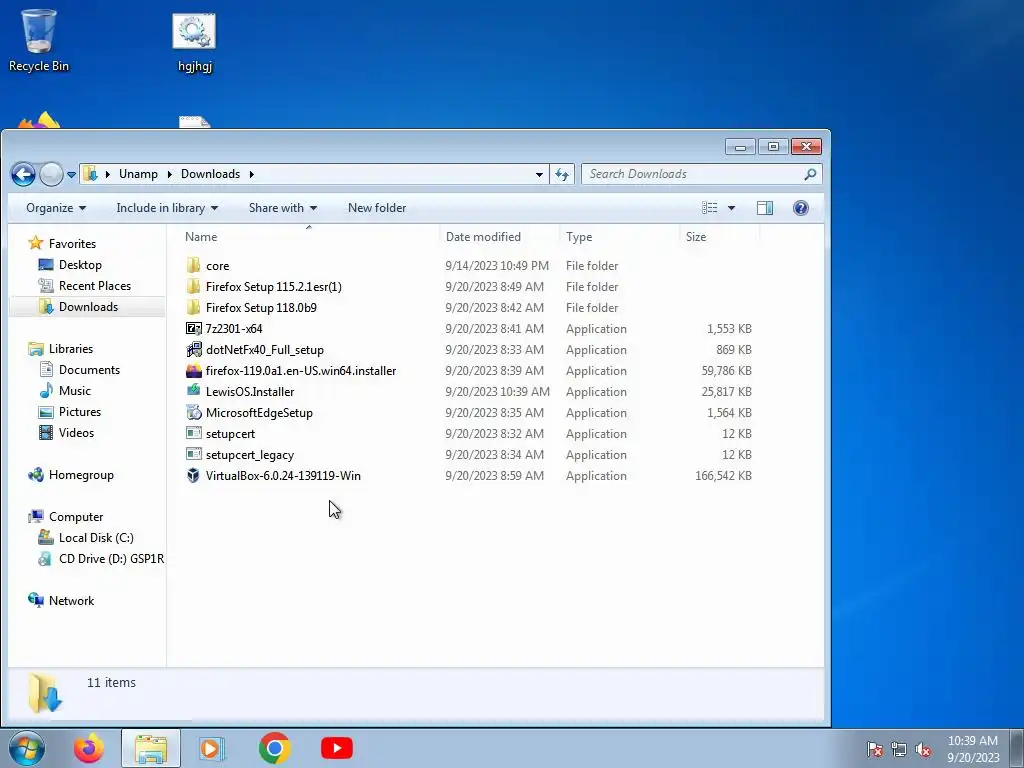Open YouTube shortcut on taskbar
This screenshot has width=1024, height=768.
pyautogui.click(x=337, y=748)
